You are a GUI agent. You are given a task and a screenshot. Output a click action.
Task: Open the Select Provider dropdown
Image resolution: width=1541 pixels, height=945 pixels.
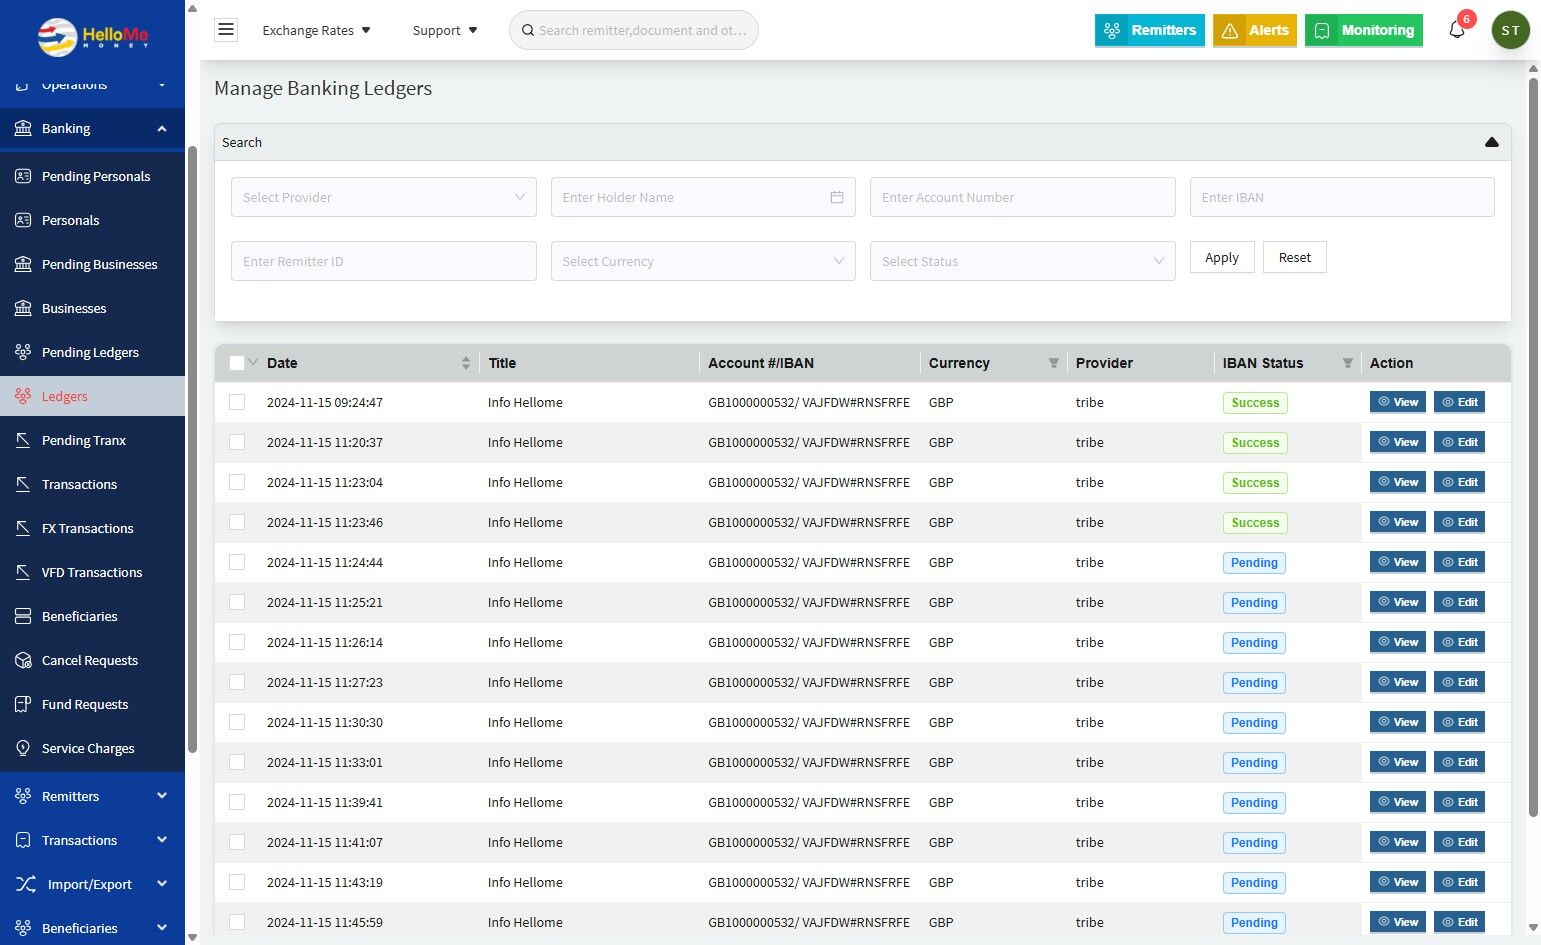click(x=383, y=197)
